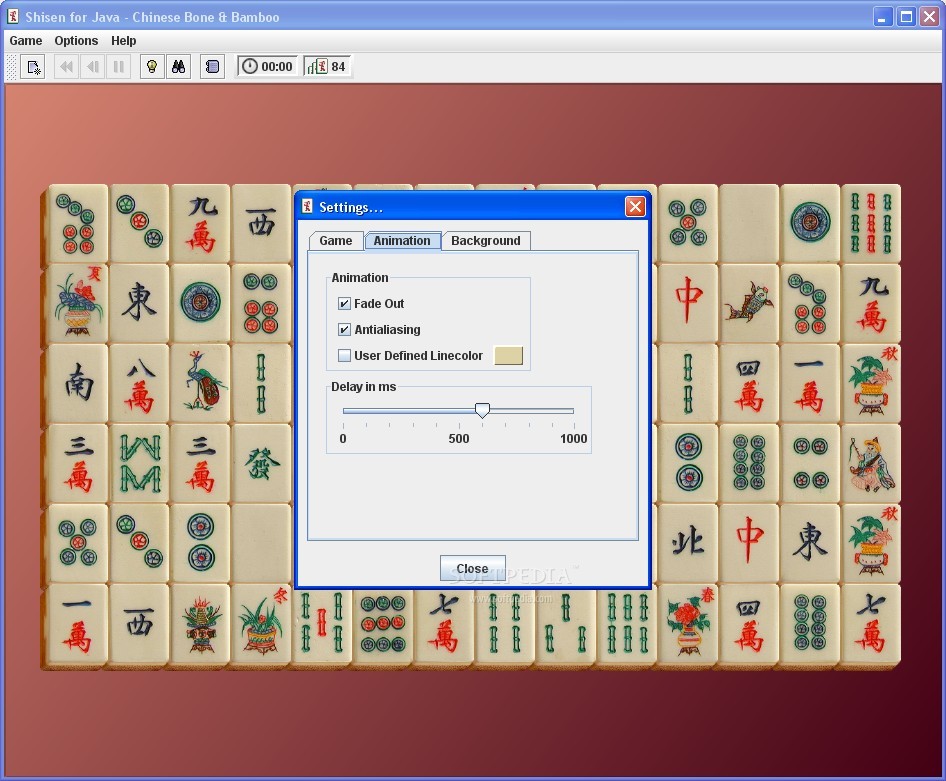The image size is (946, 781).
Task: Switch to the Game tab in Settings
Action: [x=335, y=241]
